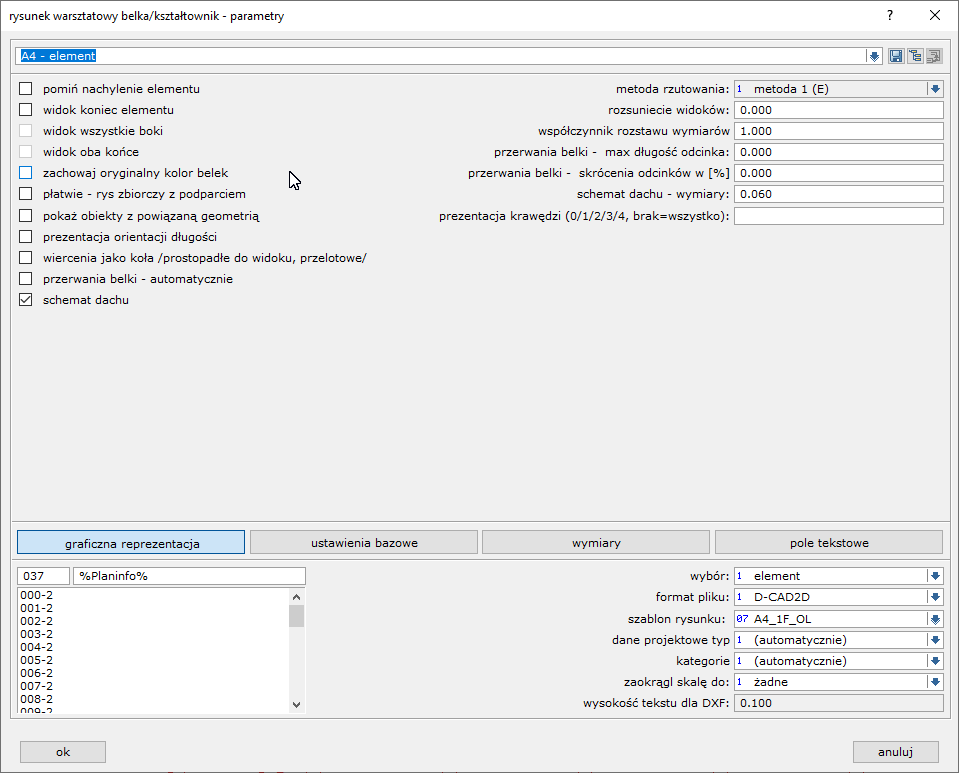Check 'przerwania belki - automatycznie' option

click(x=26, y=279)
